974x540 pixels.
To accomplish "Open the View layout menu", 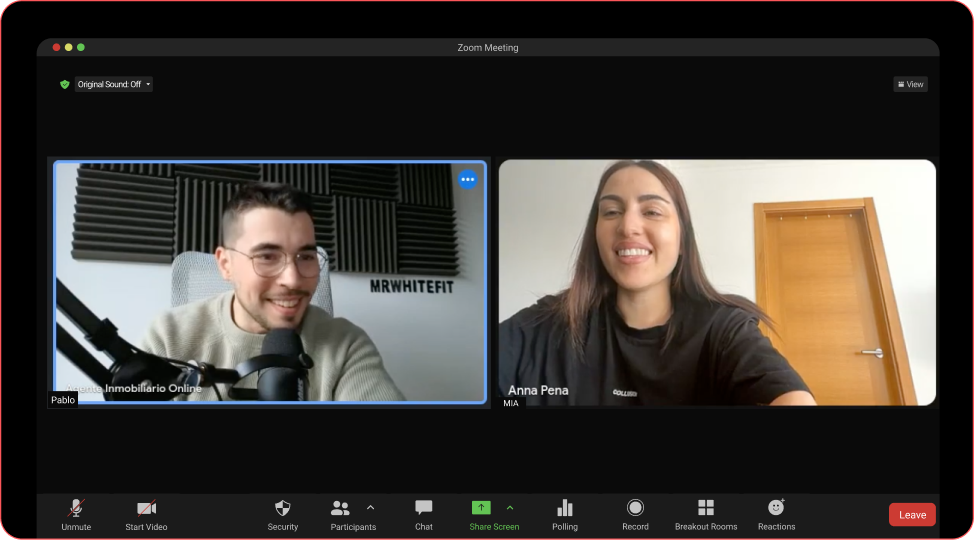I will 910,85.
